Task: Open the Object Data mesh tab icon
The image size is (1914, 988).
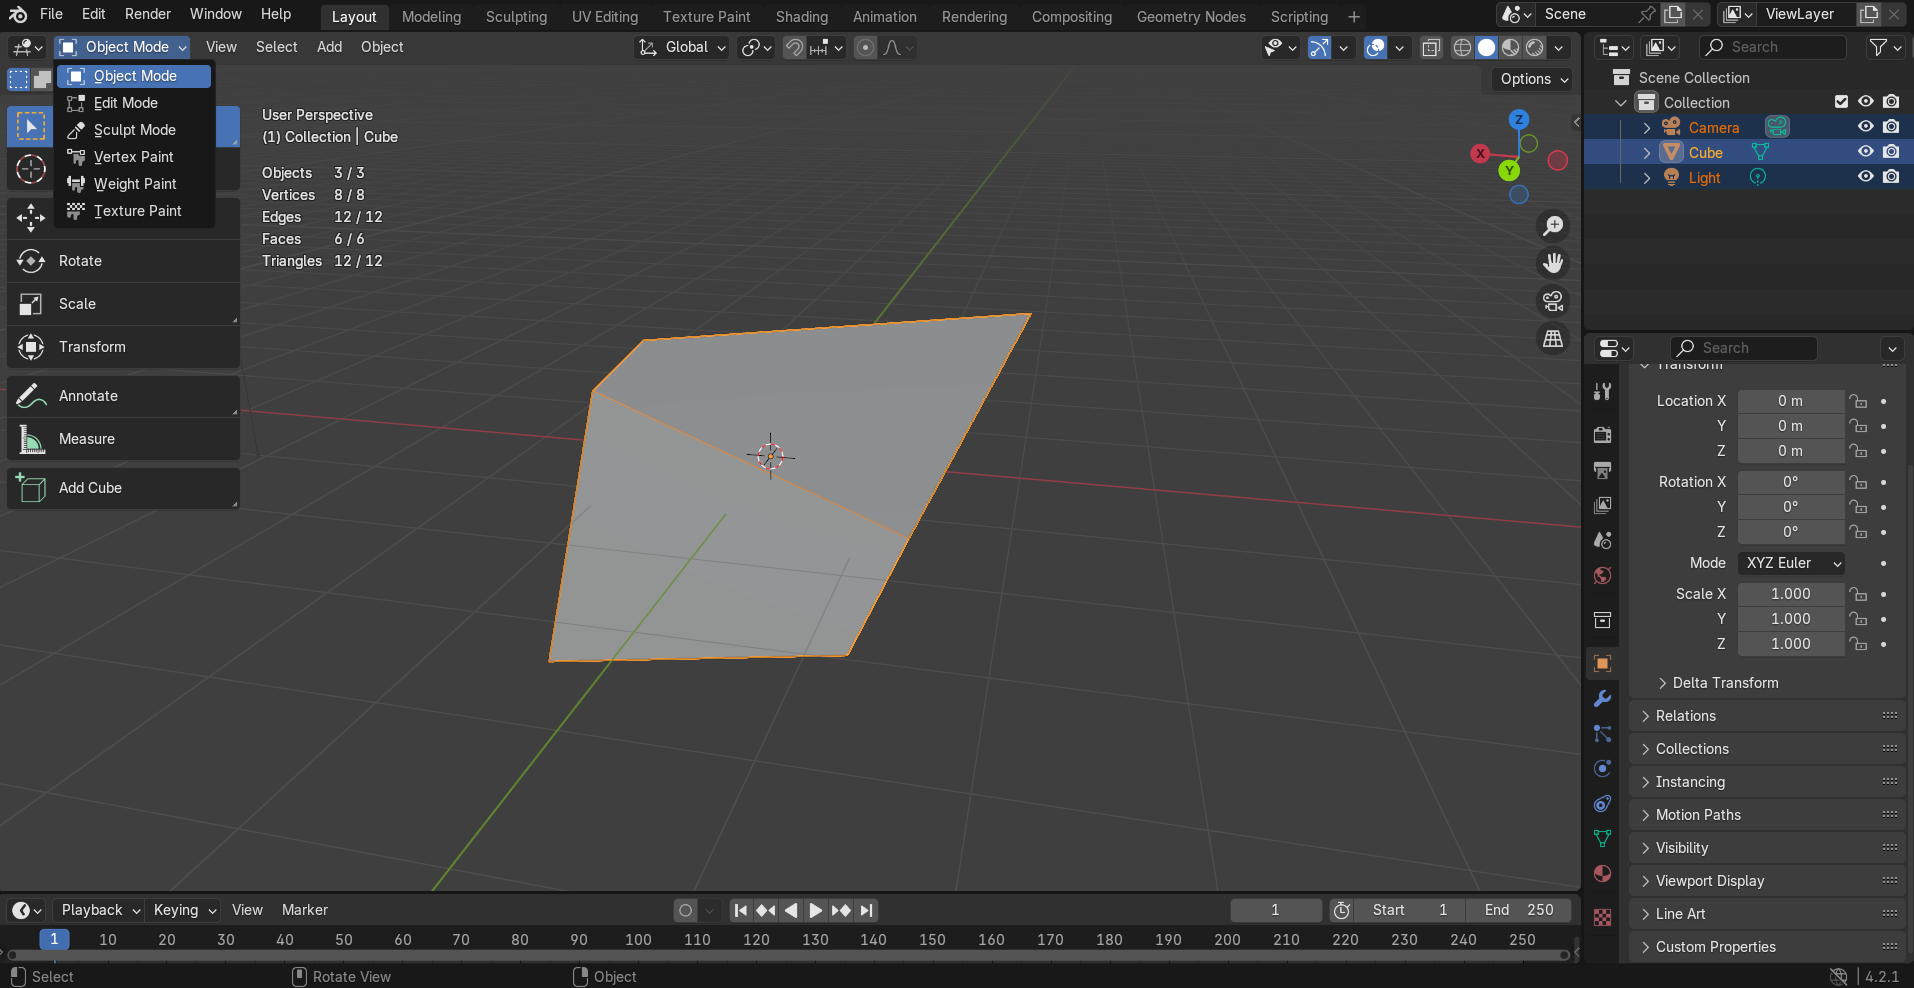Action: (1602, 838)
